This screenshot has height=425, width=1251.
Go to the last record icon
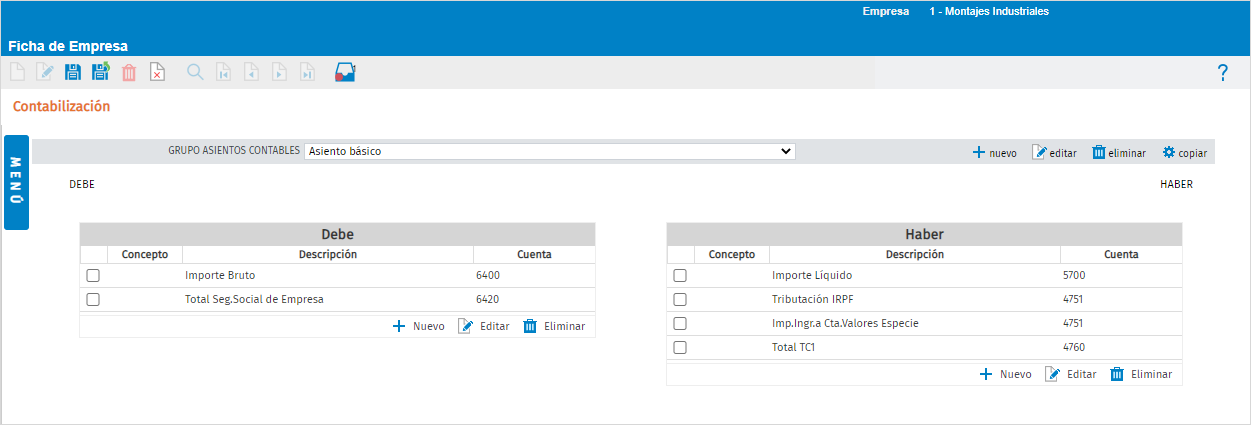[308, 72]
